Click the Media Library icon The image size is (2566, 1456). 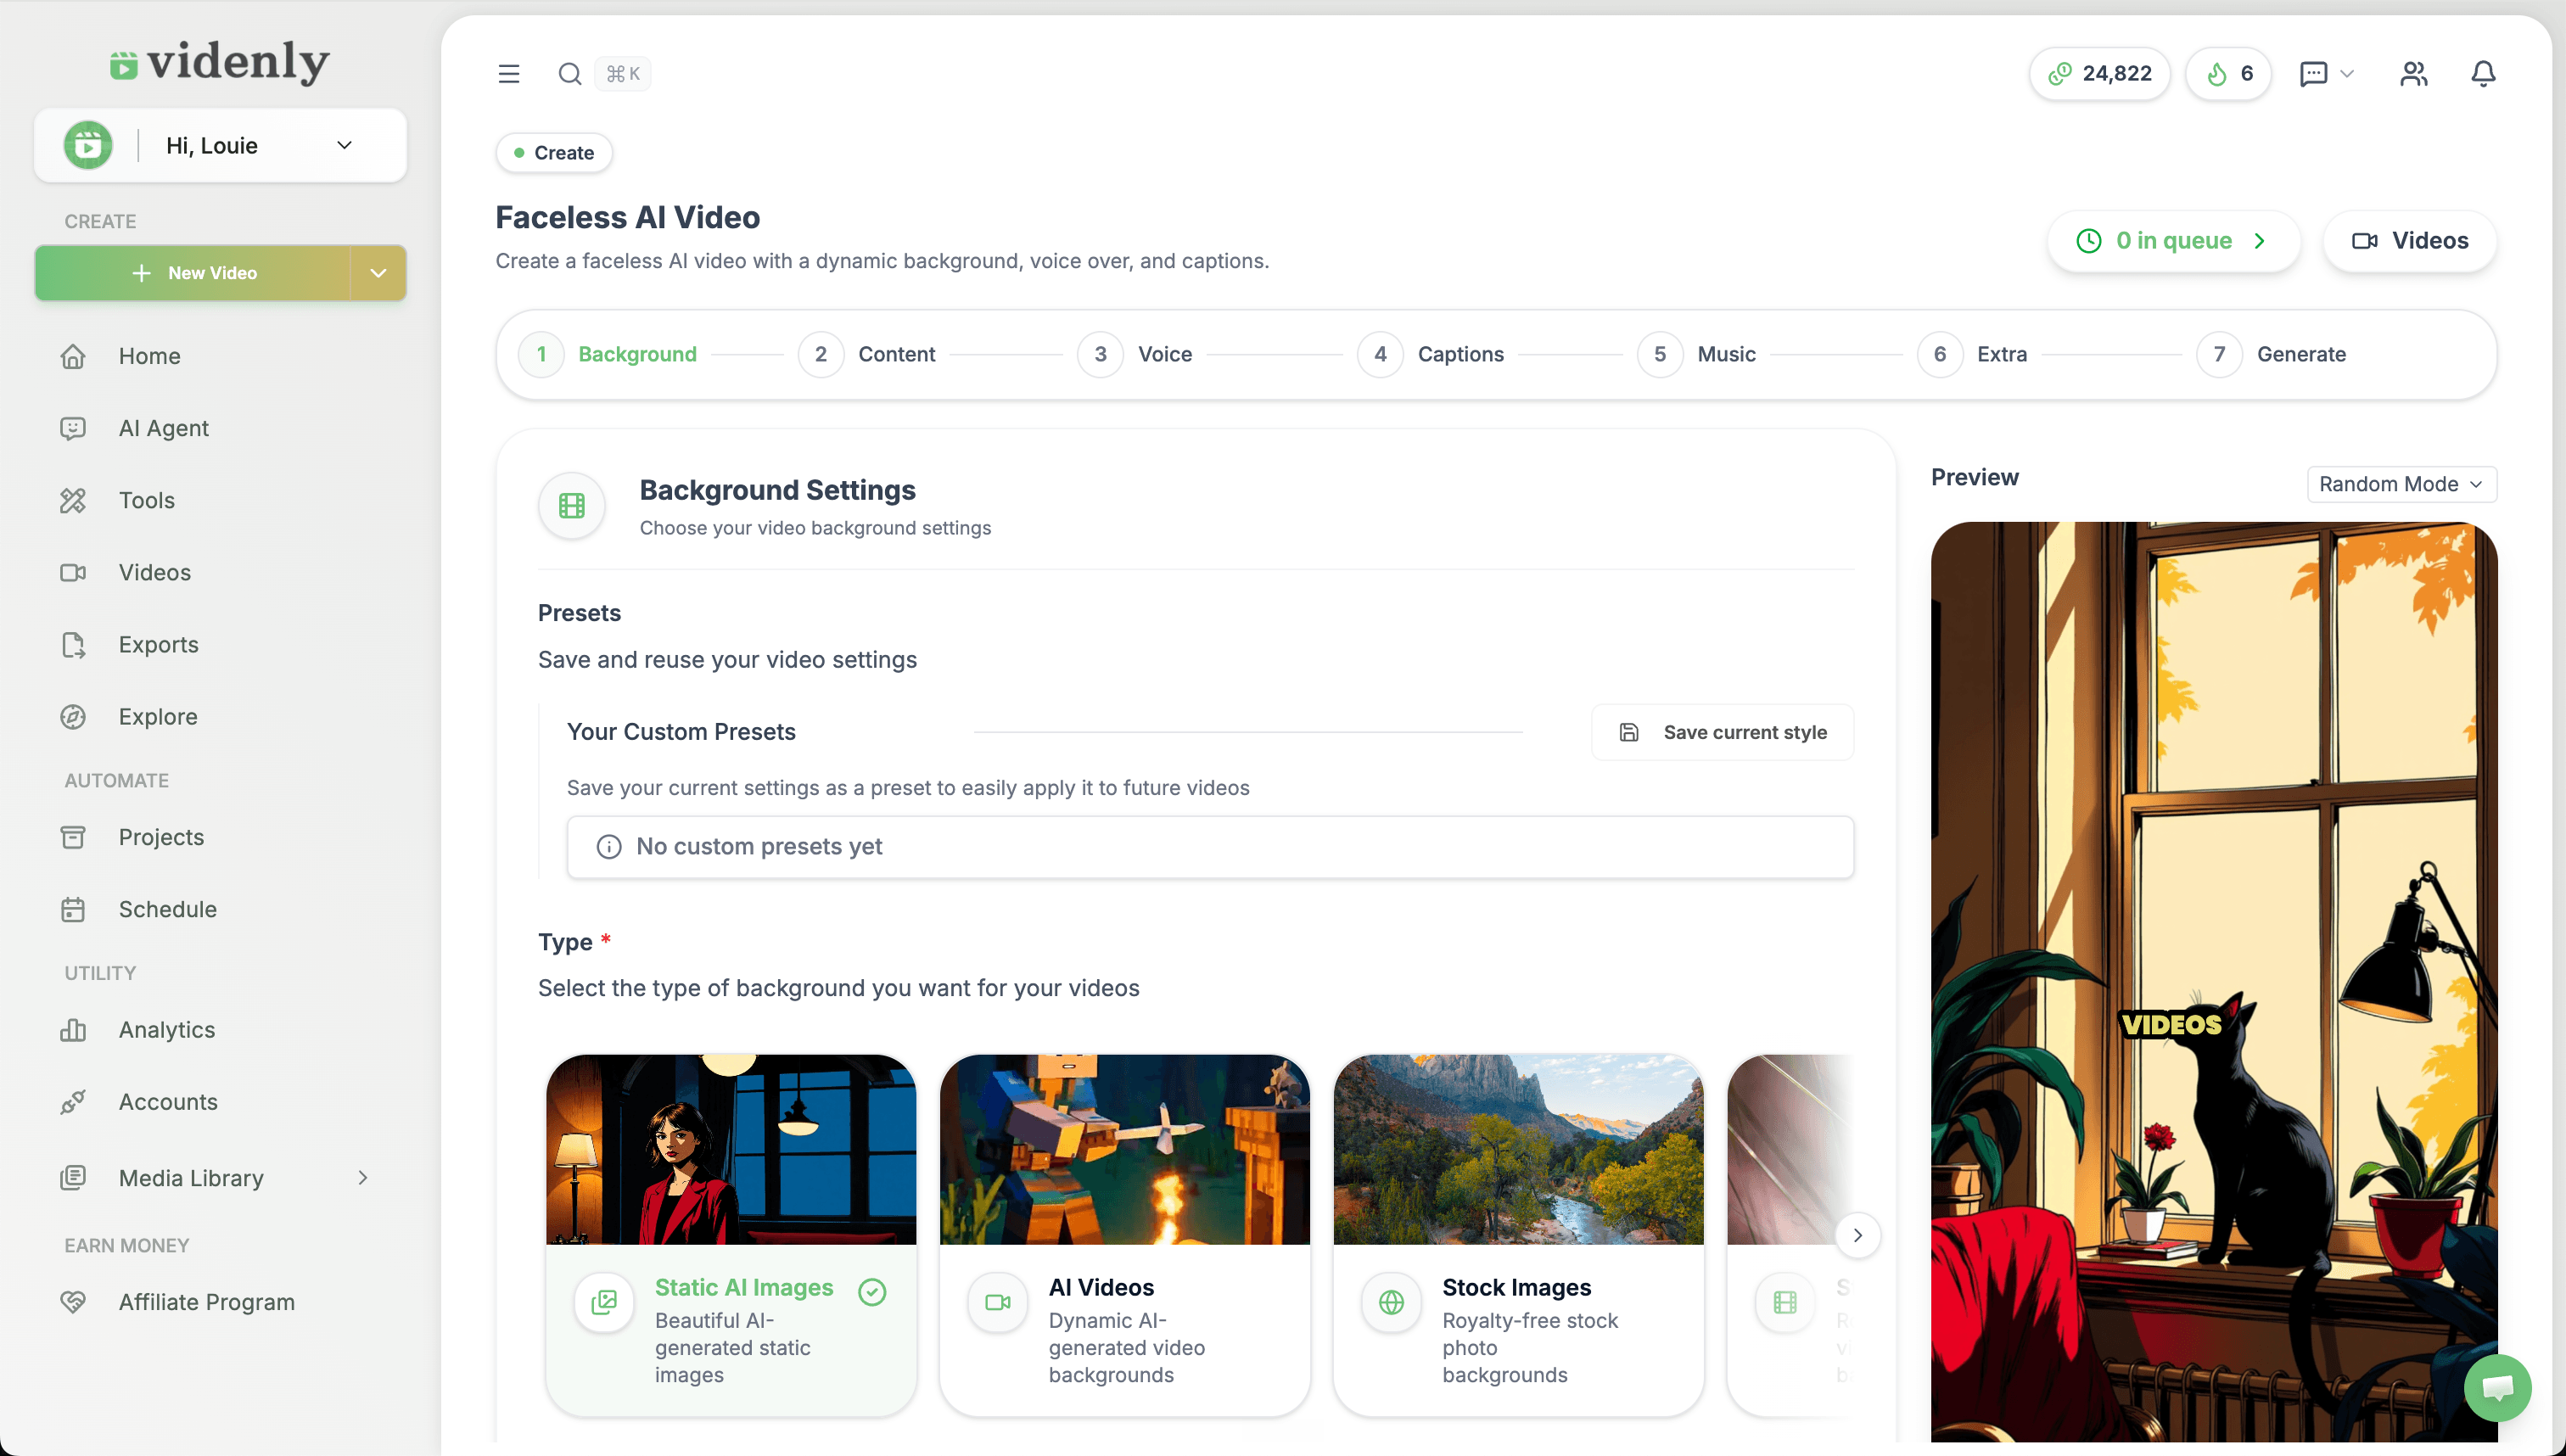click(73, 1178)
